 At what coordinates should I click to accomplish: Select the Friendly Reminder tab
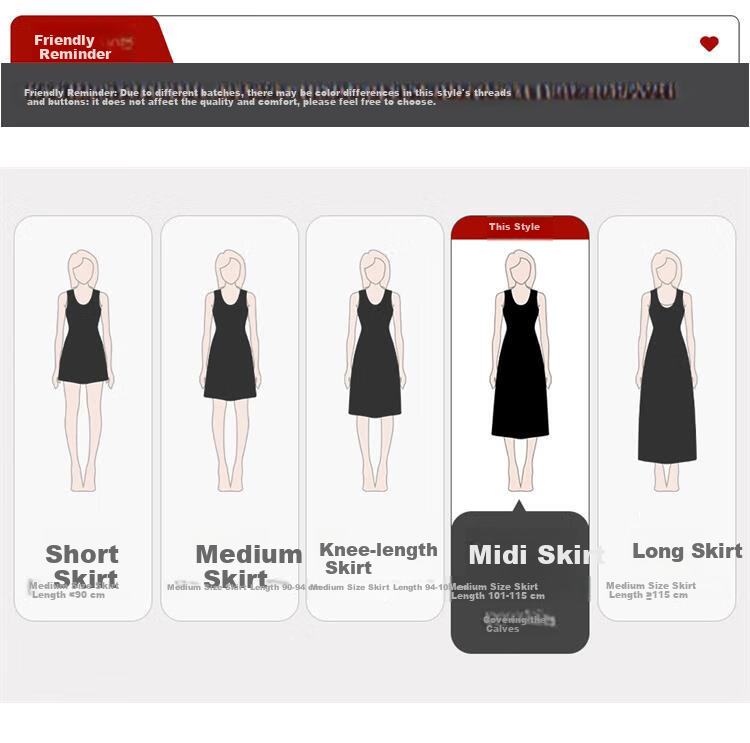tap(91, 39)
